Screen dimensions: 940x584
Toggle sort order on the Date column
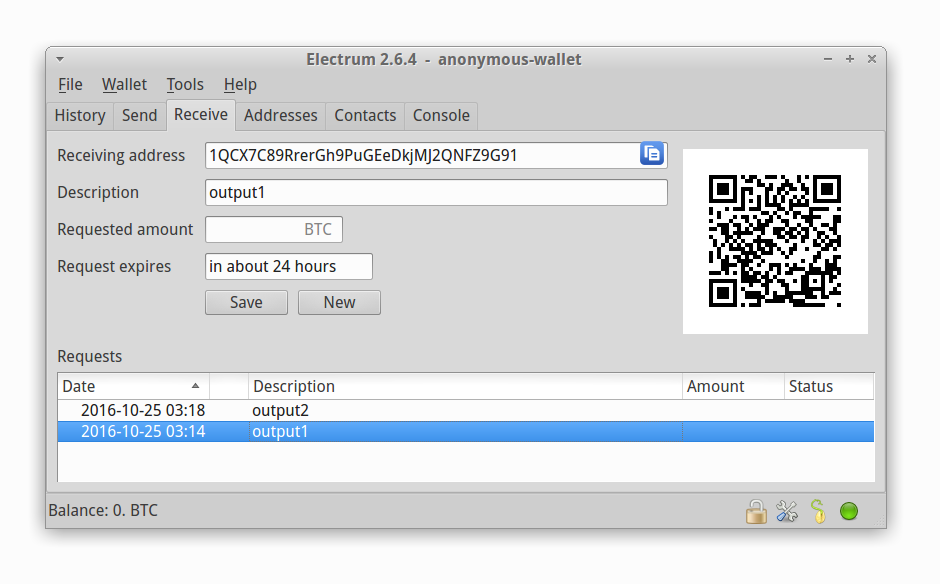coord(131,386)
